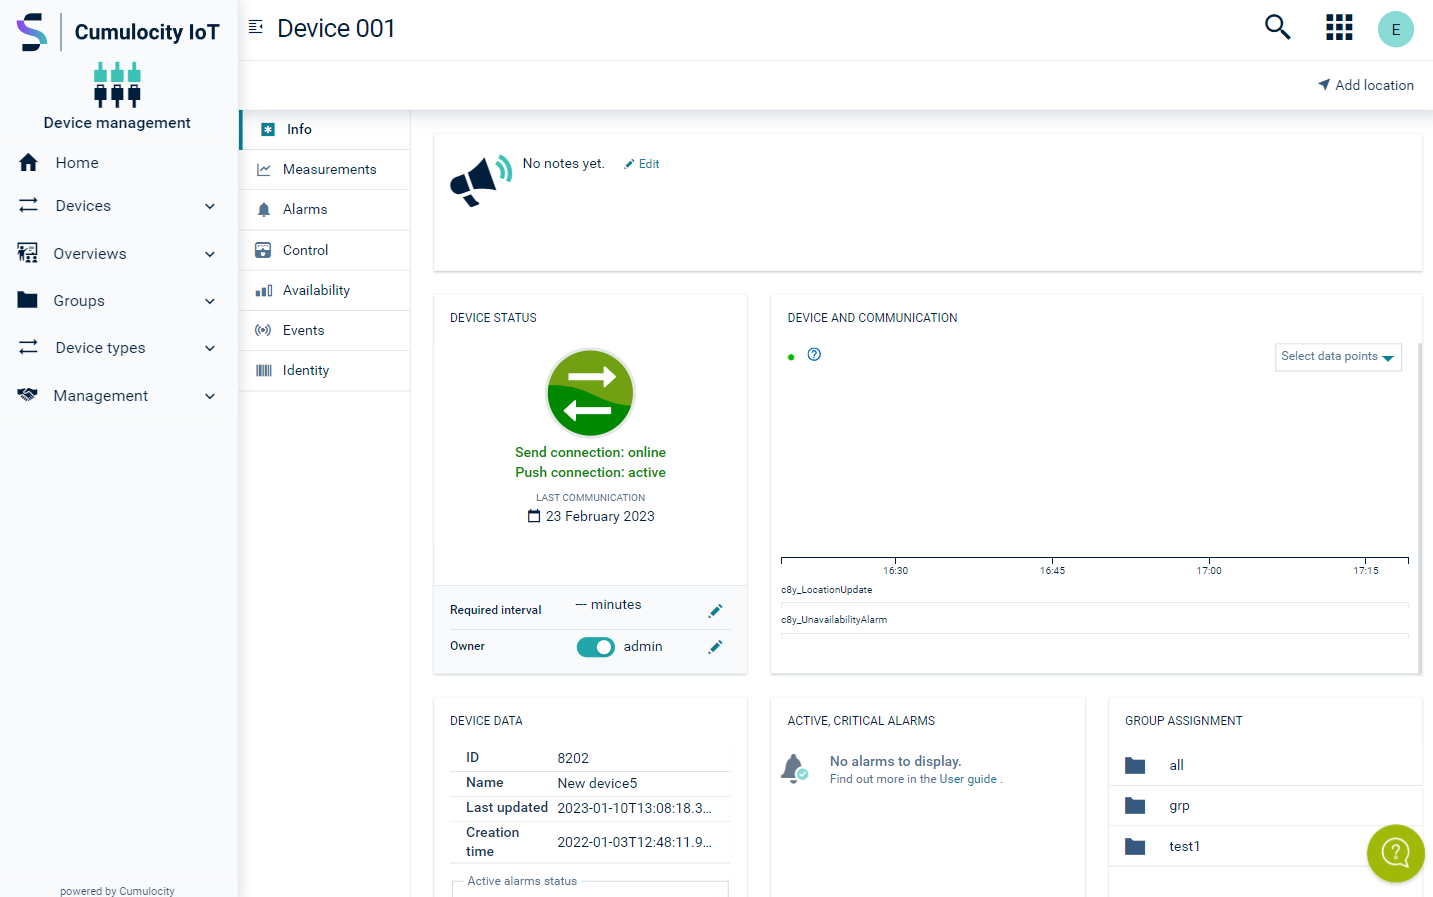The image size is (1433, 897).
Task: Go to Home in the navigator
Action: click(x=77, y=162)
